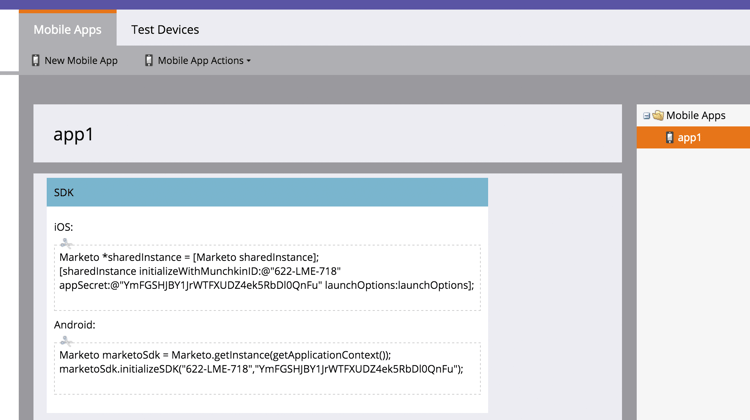Click the Mobile Apps folder icon in tree
This screenshot has height=420, width=750.
coord(658,115)
